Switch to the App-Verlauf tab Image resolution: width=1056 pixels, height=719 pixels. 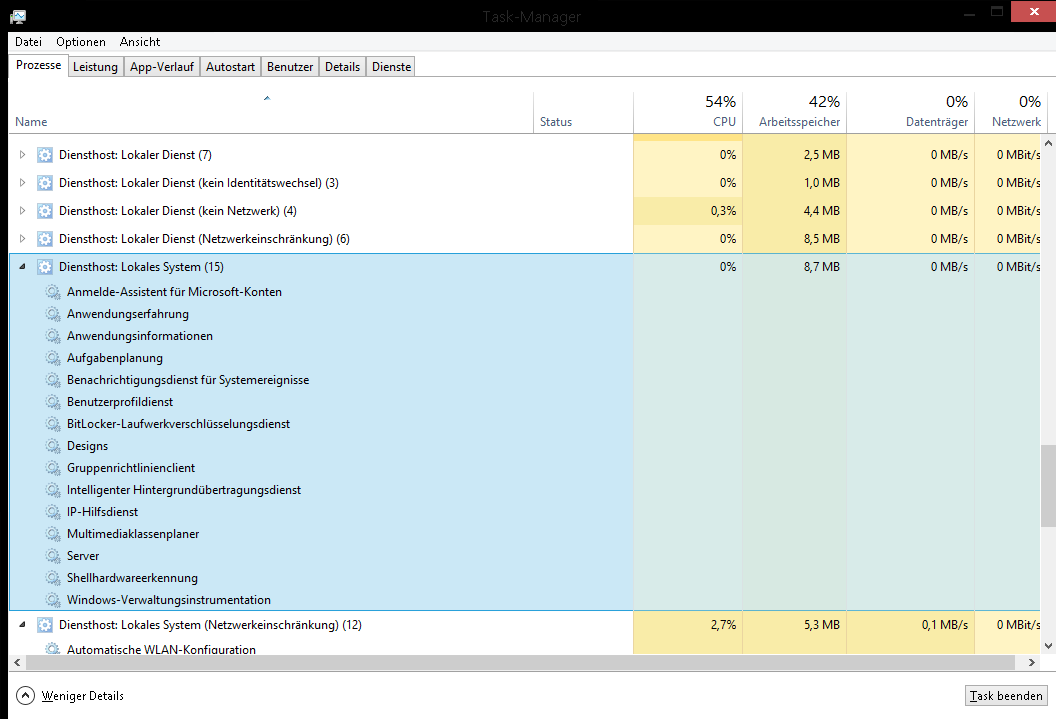162,67
